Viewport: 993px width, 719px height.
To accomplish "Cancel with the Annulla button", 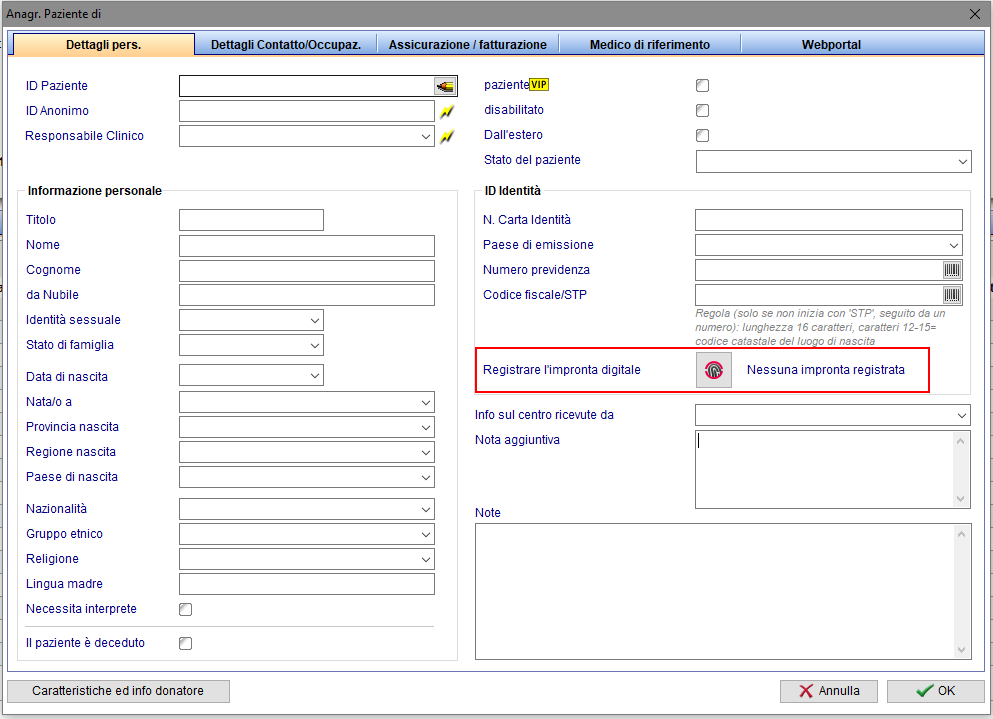I will [829, 691].
